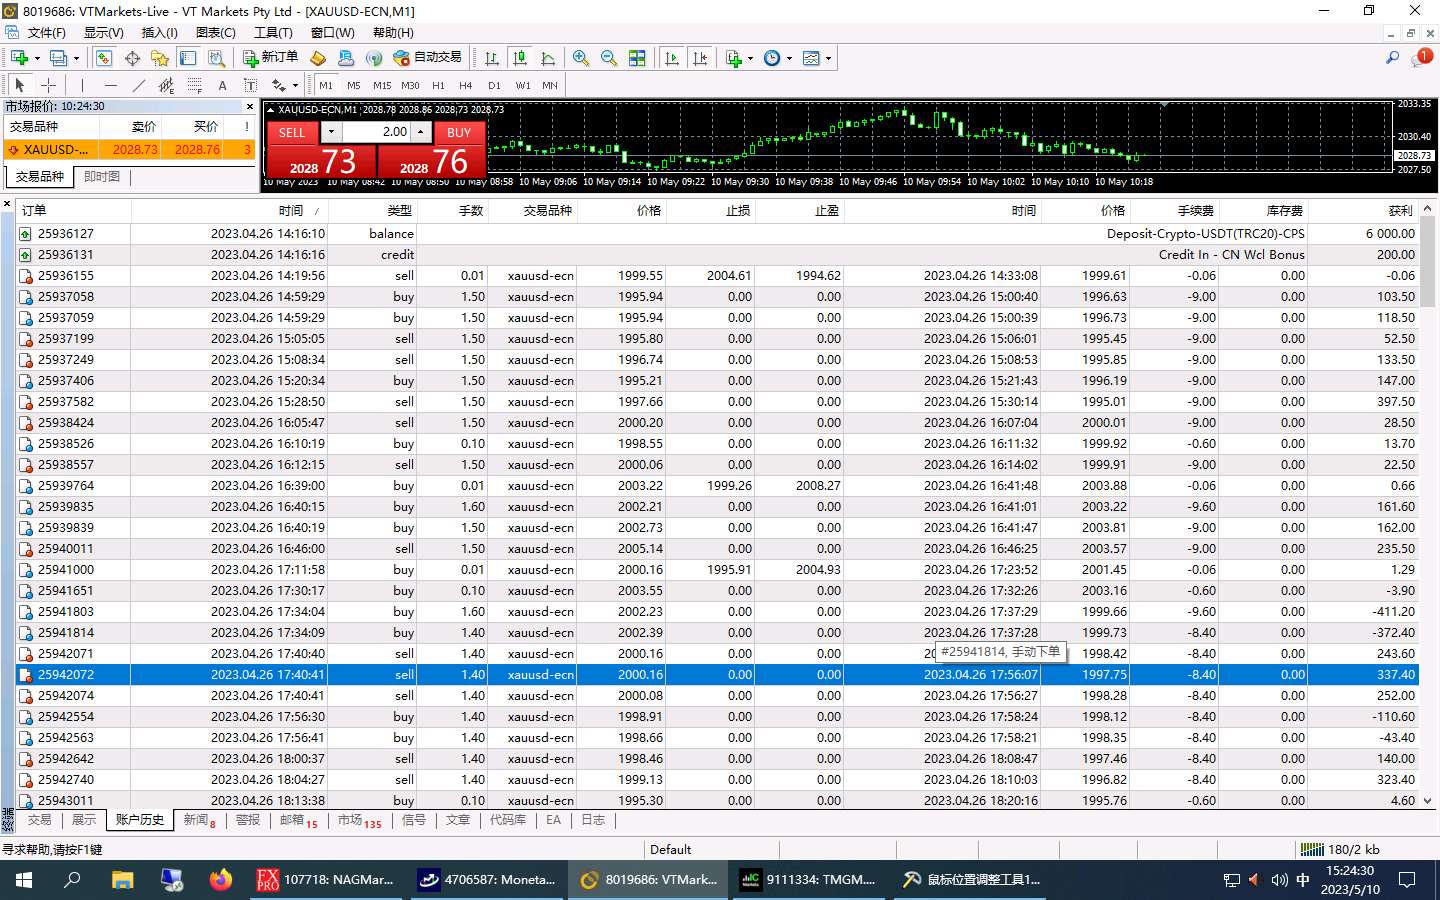This screenshot has height=900, width=1440.
Task: Switch timeframe to D1
Action: 494,85
